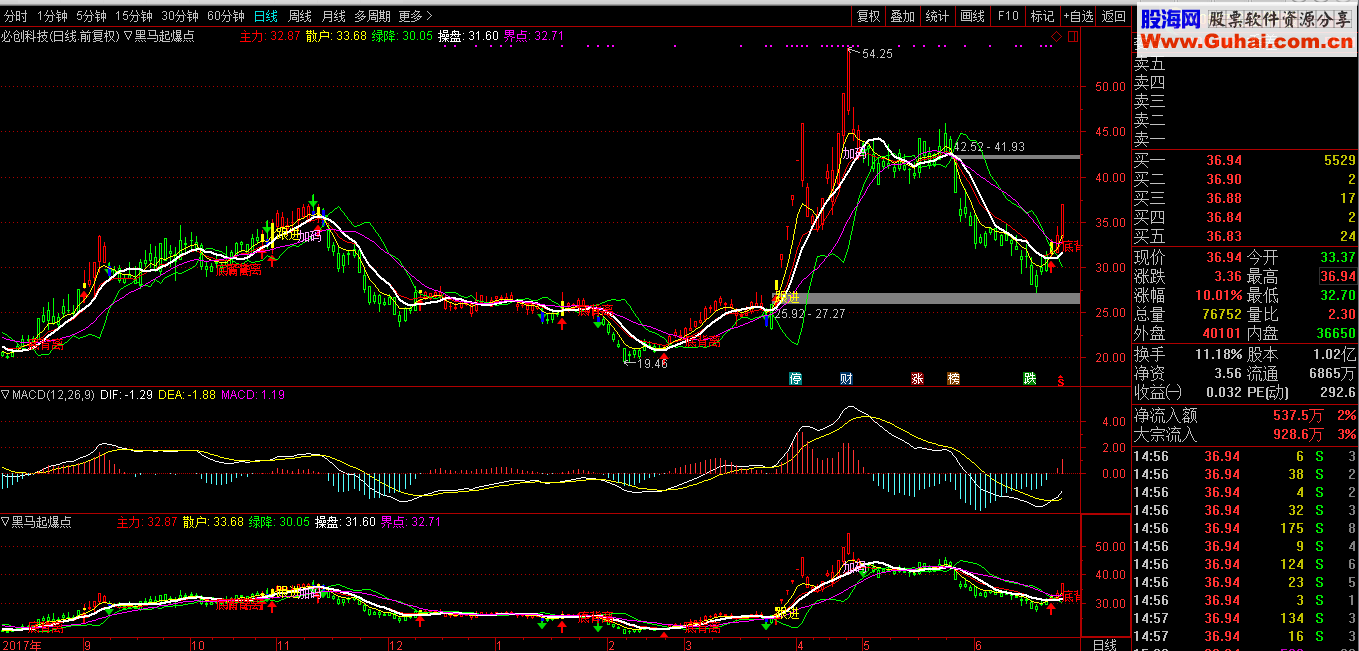Click the 跌 drop marker icon

1030,379
